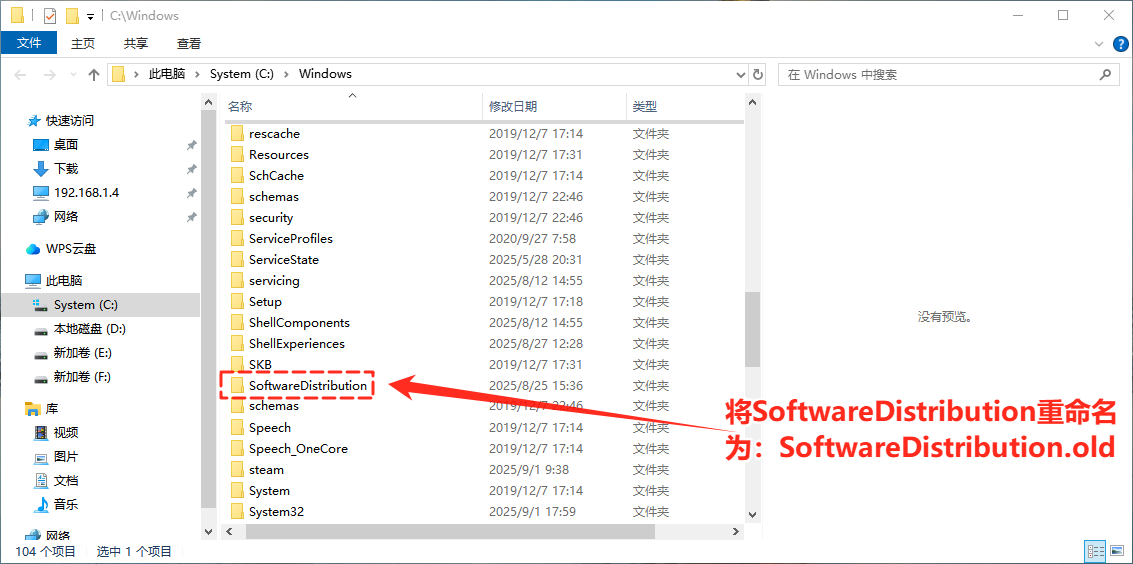Collapse the ribbon with chevron arrow
Image resolution: width=1133 pixels, height=564 pixels.
[x=1100, y=44]
